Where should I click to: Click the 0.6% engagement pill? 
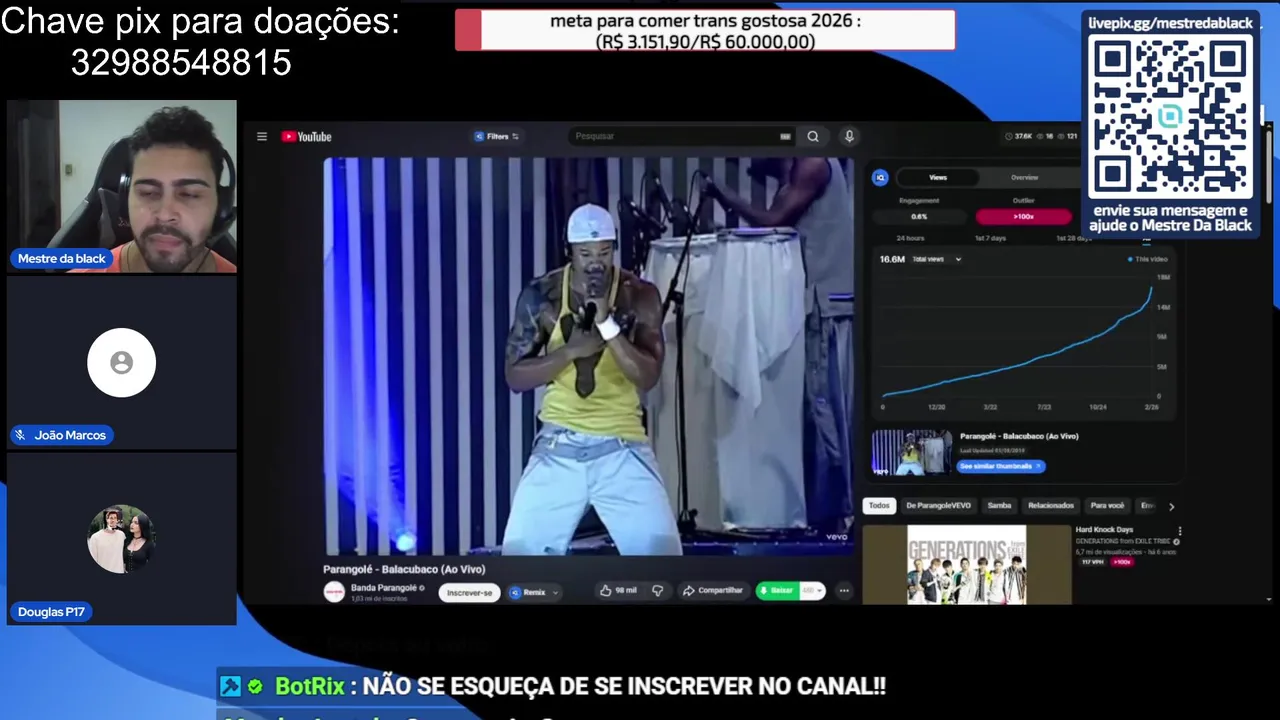[919, 216]
